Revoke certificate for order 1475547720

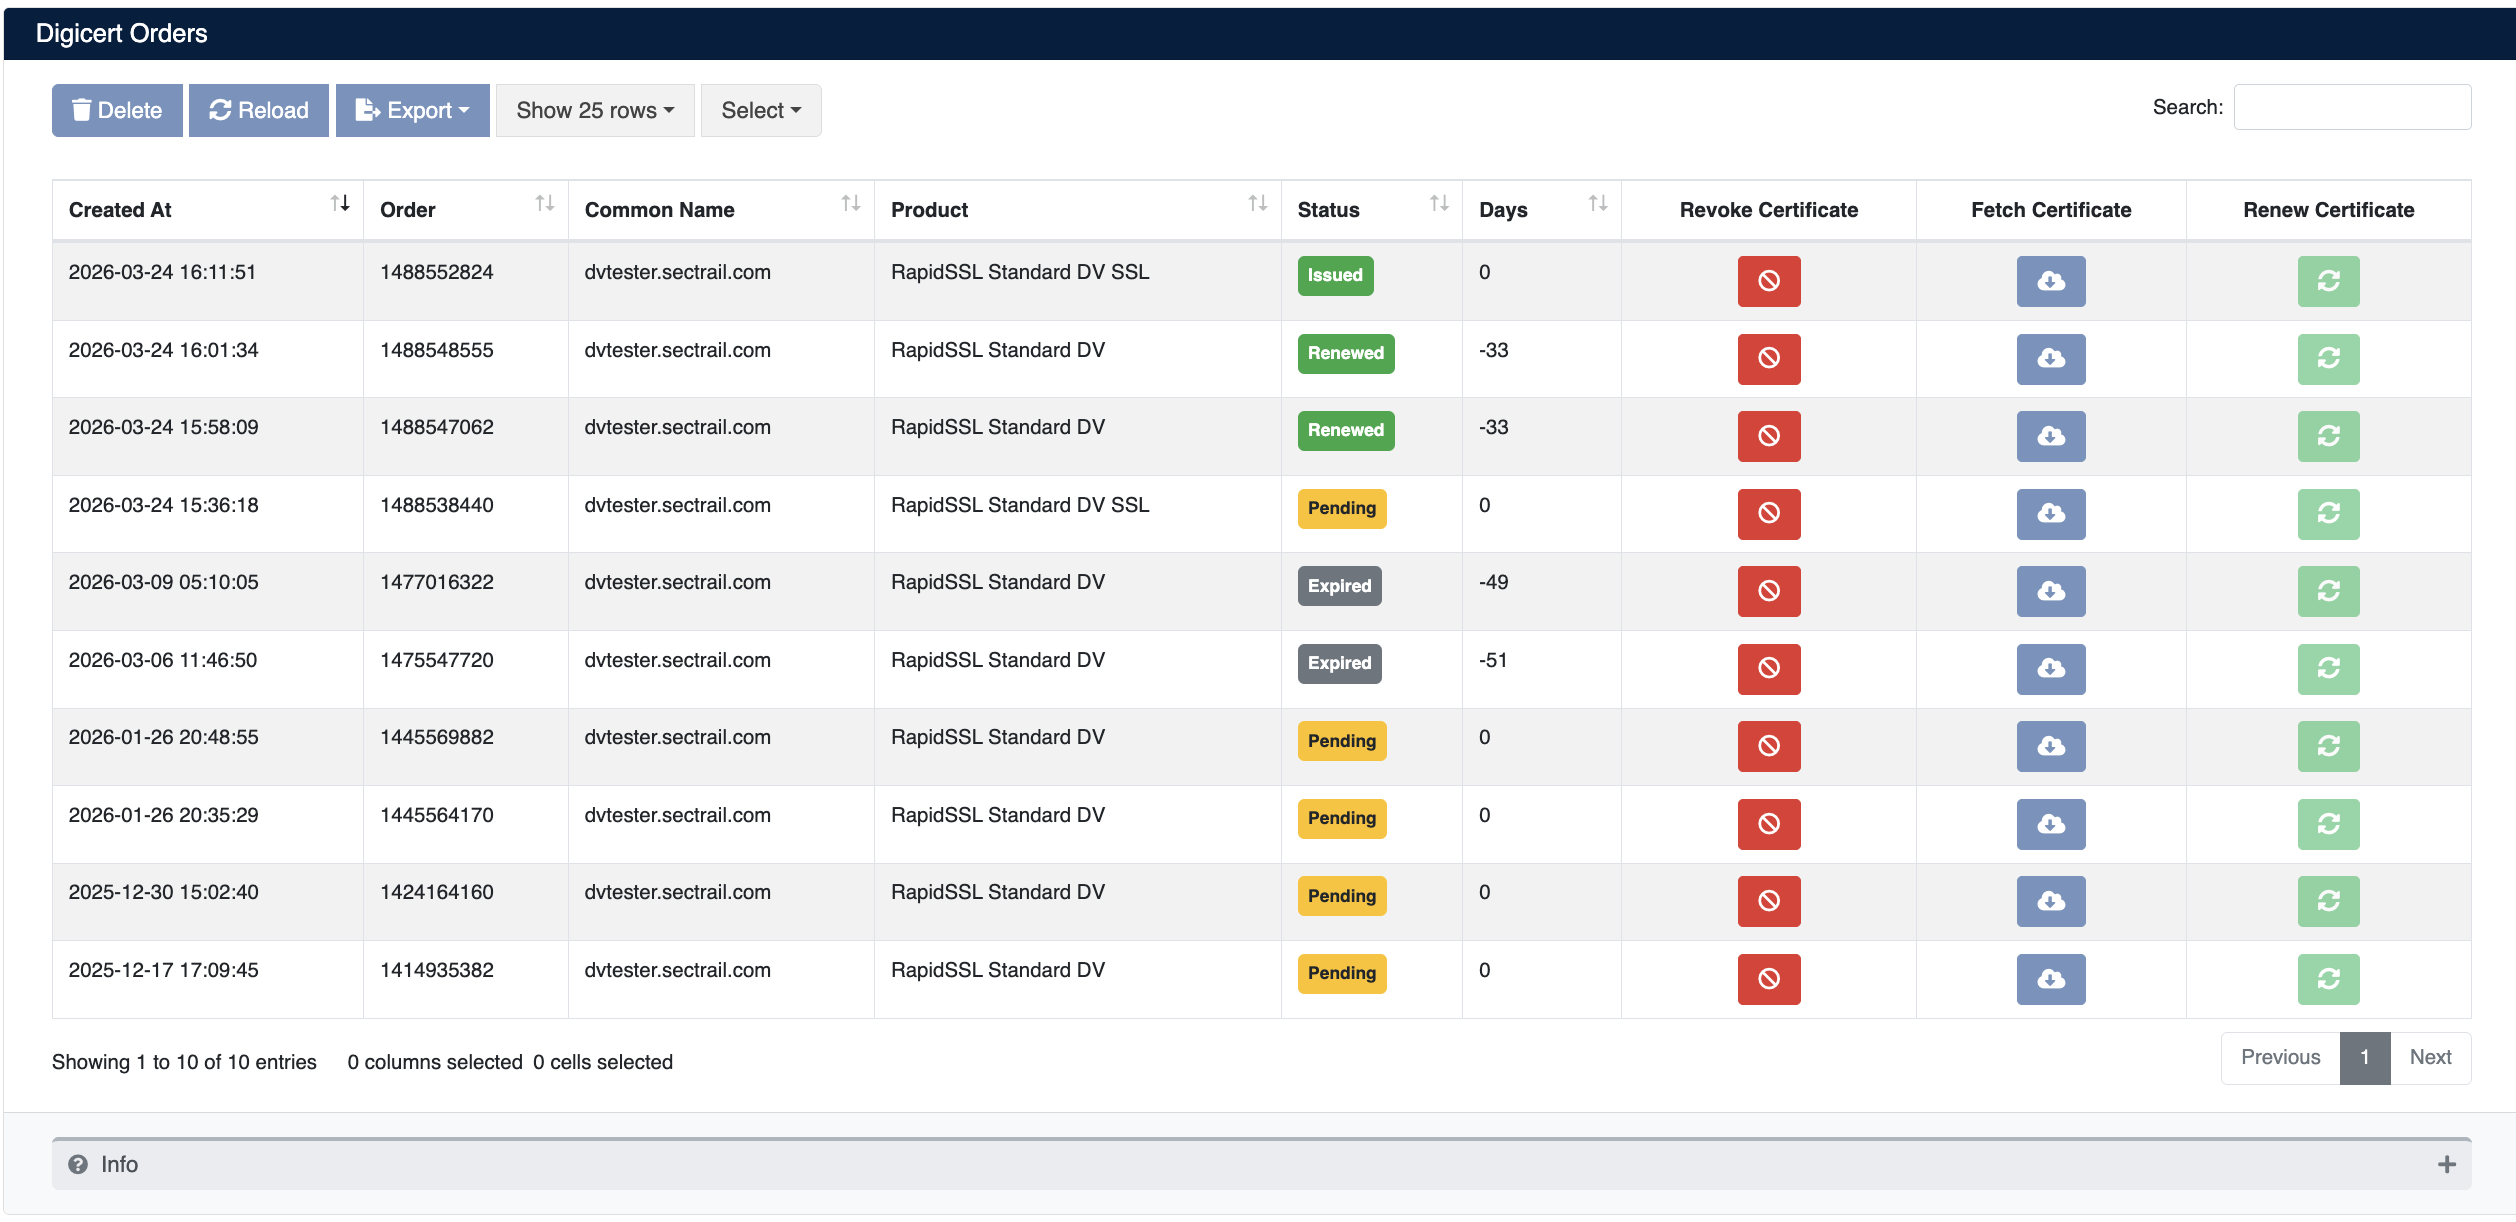(1768, 669)
